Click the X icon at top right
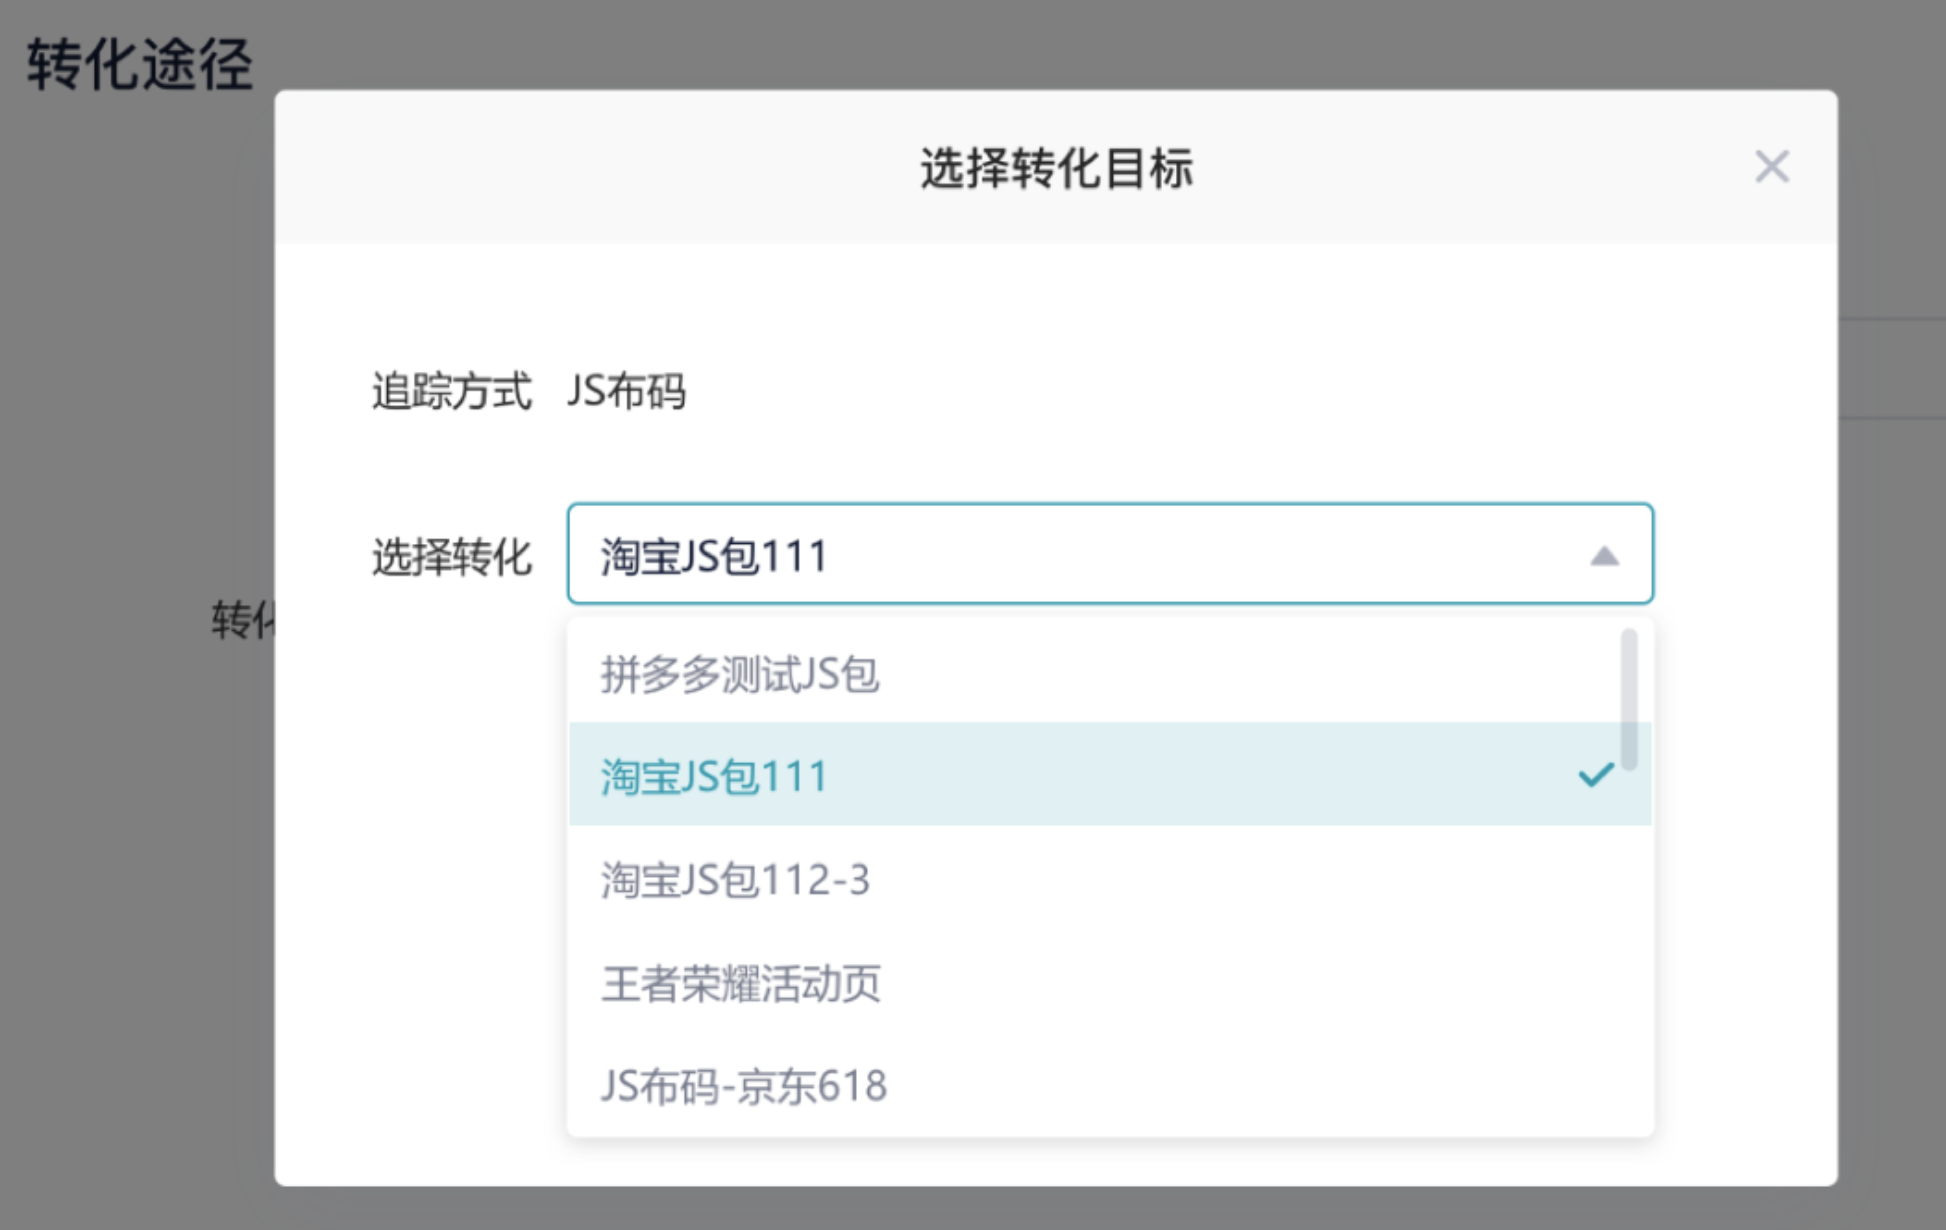The width and height of the screenshot is (1946, 1230). click(1773, 166)
